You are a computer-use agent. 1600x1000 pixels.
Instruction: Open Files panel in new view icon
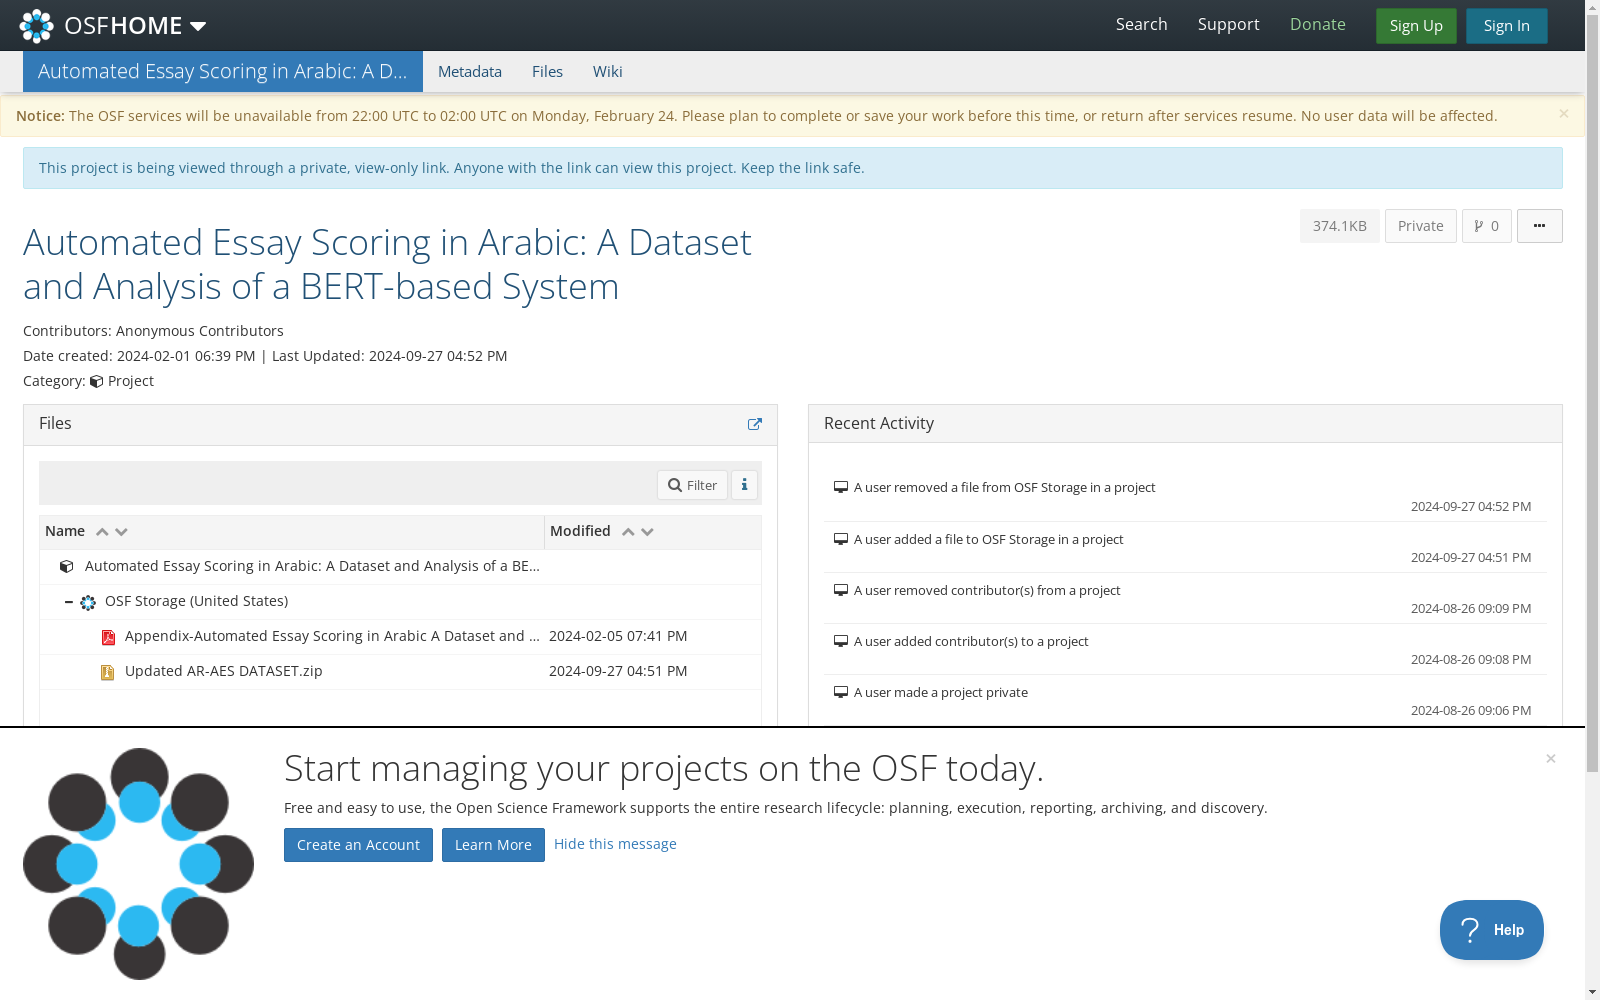(755, 424)
